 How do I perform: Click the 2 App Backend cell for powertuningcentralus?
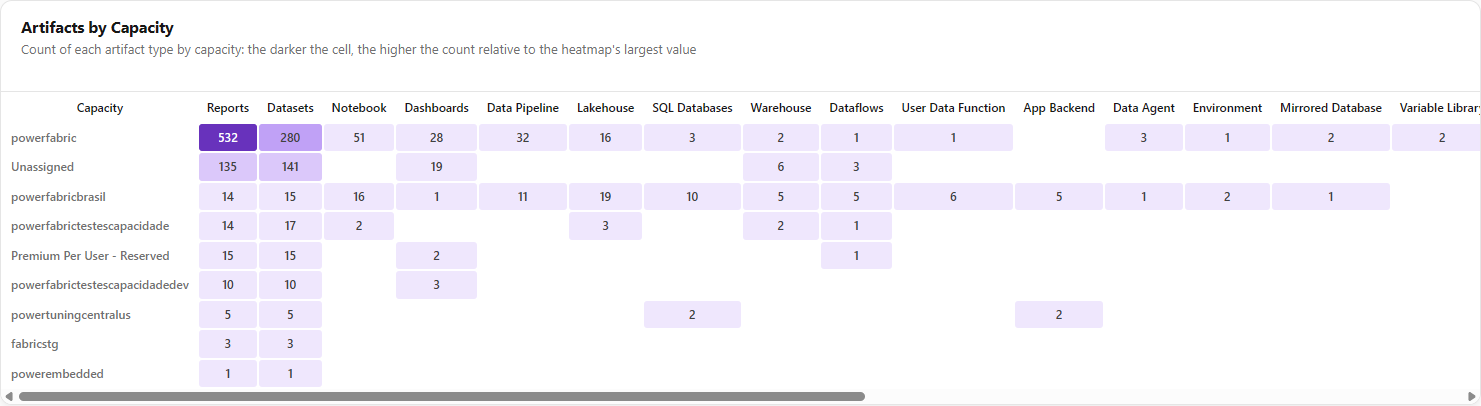coord(1059,315)
